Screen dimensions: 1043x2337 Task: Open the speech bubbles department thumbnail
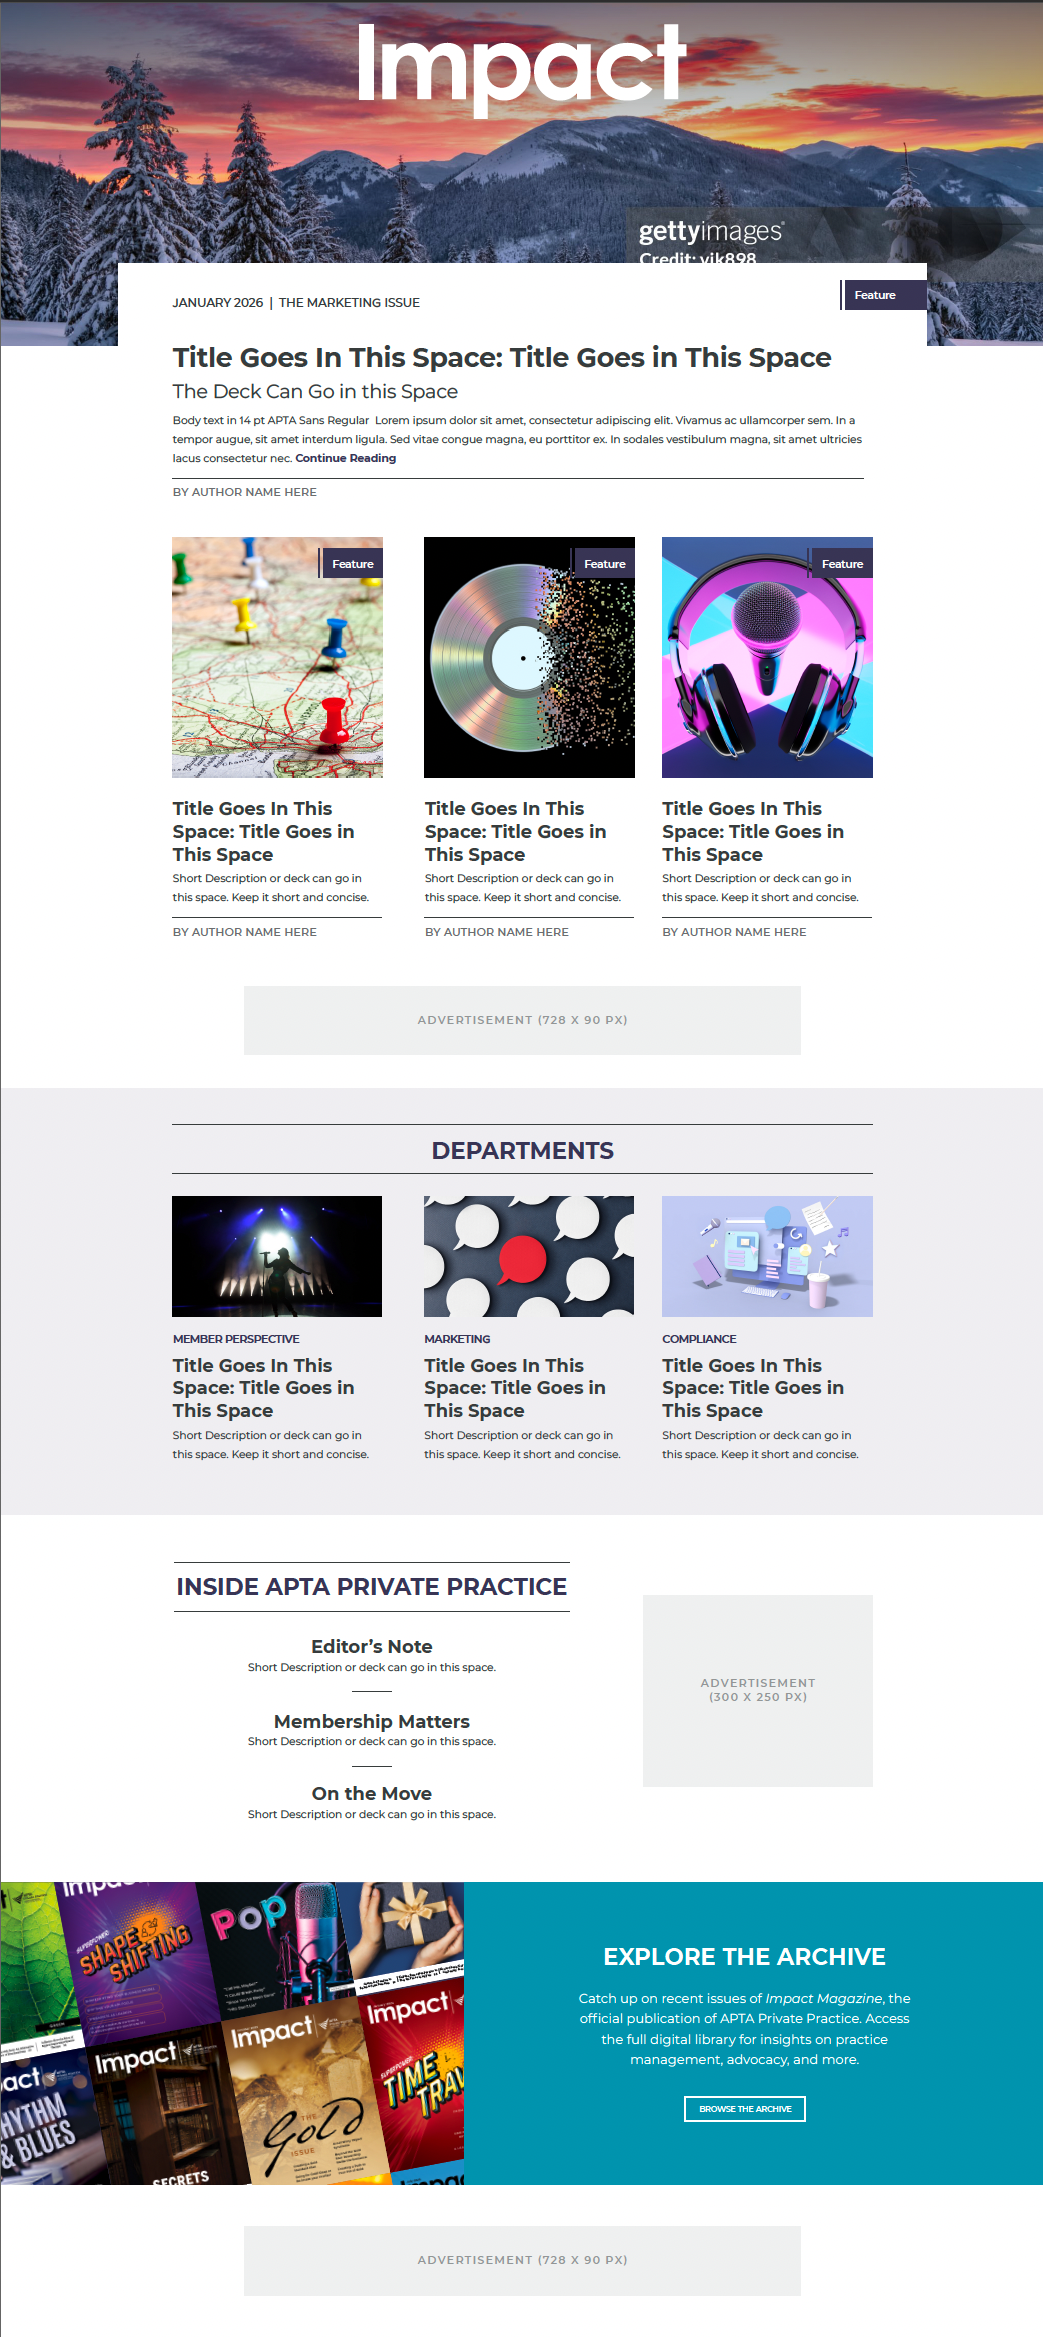click(x=529, y=1256)
